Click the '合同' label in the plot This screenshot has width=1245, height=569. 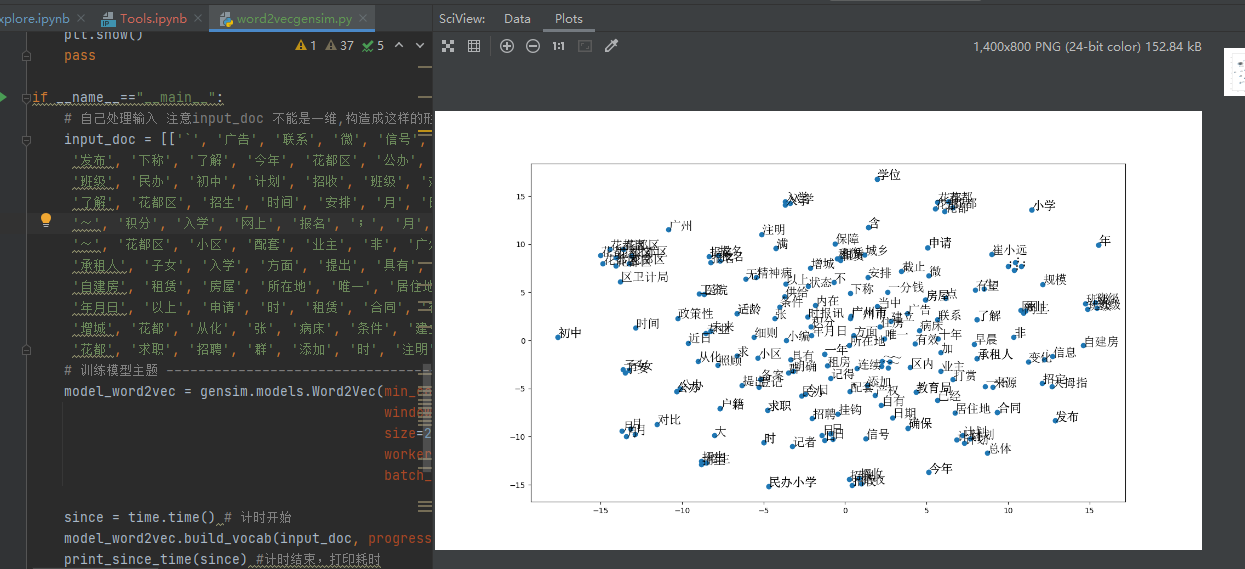(x=1010, y=408)
